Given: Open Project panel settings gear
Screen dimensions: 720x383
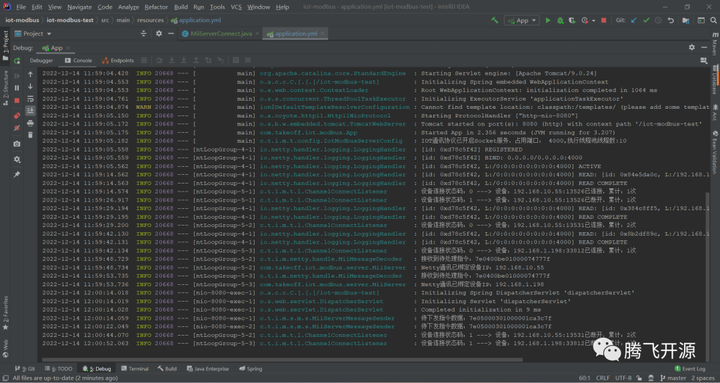Looking at the screenshot, I should tap(159, 34).
